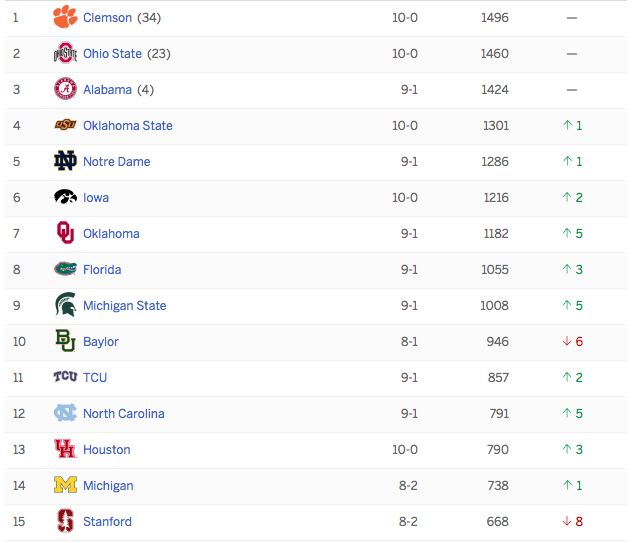Click the Houston UH logo
The width and height of the screenshot is (637, 543).
coord(65,449)
